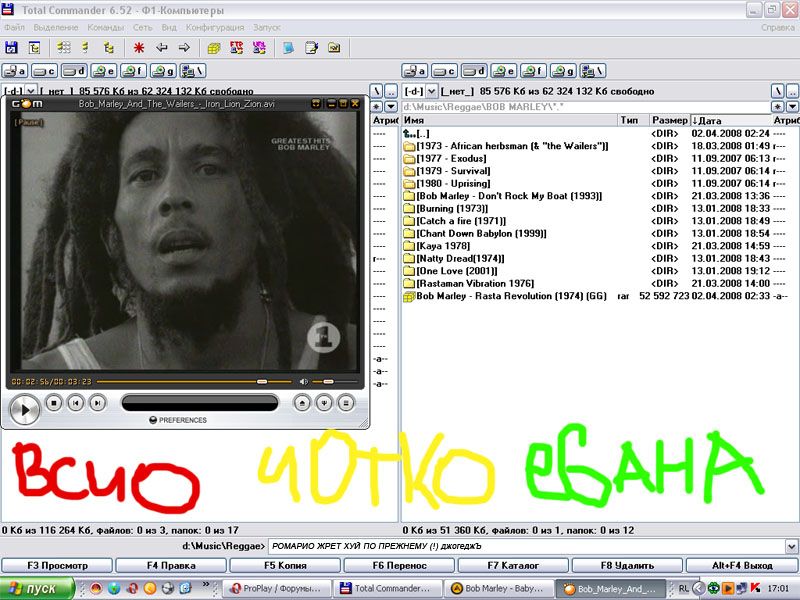
Task: Select drive f in right panel drive bar
Action: [x=534, y=71]
